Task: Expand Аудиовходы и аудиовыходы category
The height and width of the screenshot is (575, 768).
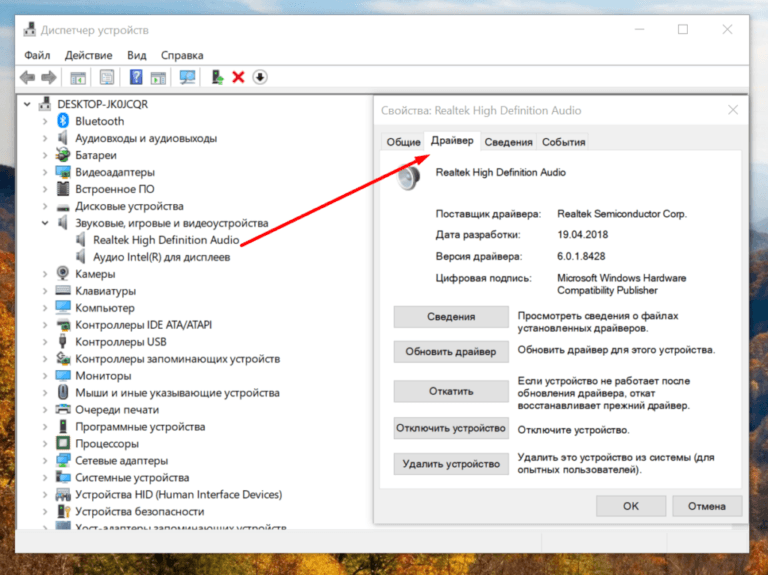Action: (x=45, y=138)
